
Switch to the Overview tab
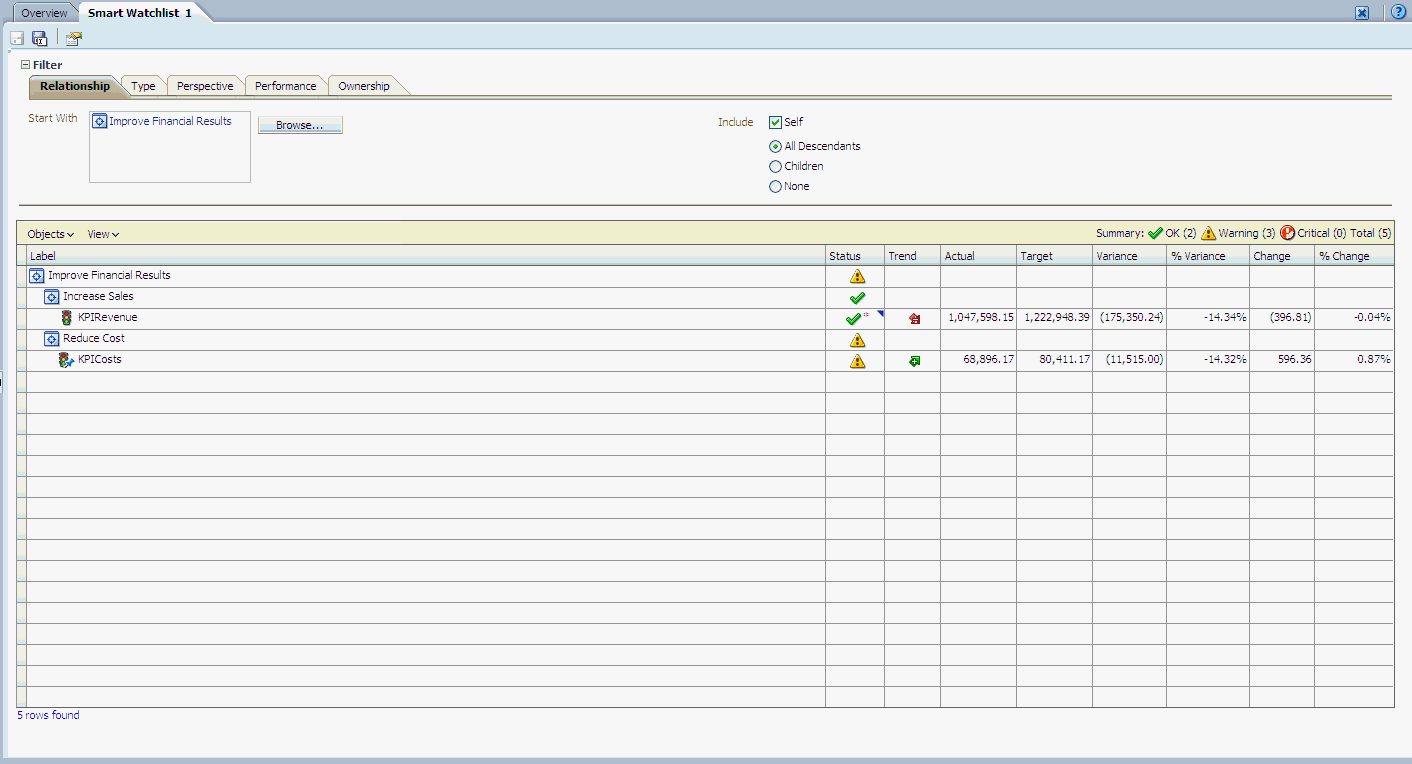[44, 13]
